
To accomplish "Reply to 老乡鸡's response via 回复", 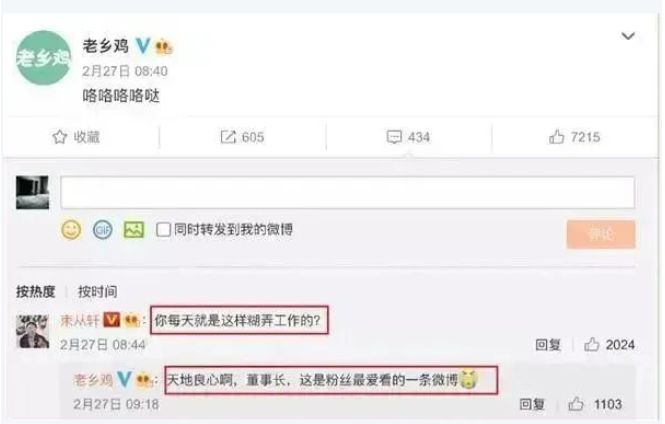I will [x=532, y=404].
